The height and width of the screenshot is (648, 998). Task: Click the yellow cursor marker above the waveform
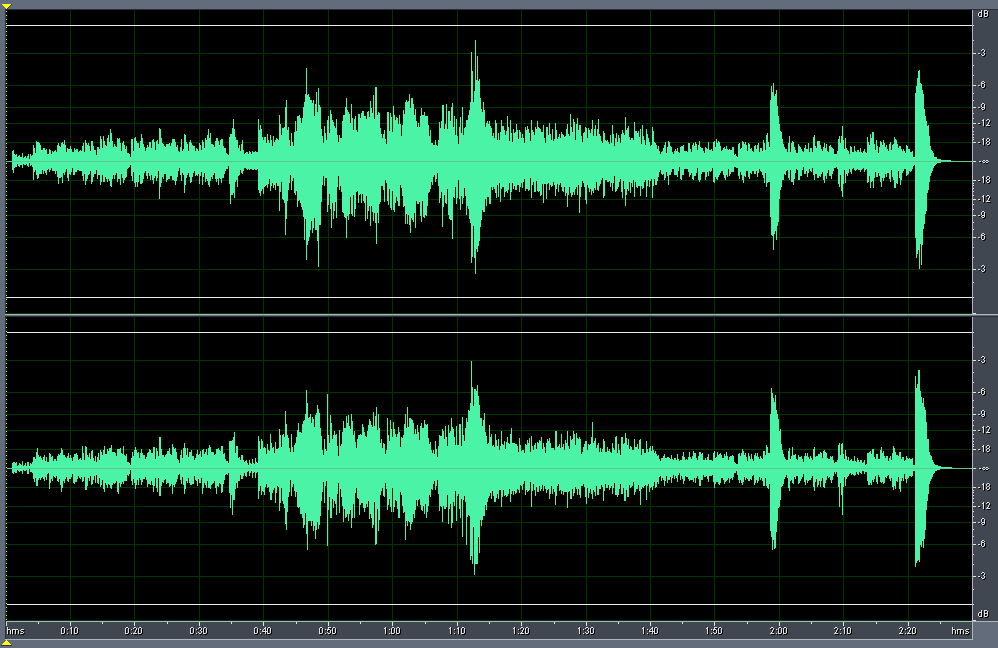click(x=6, y=6)
